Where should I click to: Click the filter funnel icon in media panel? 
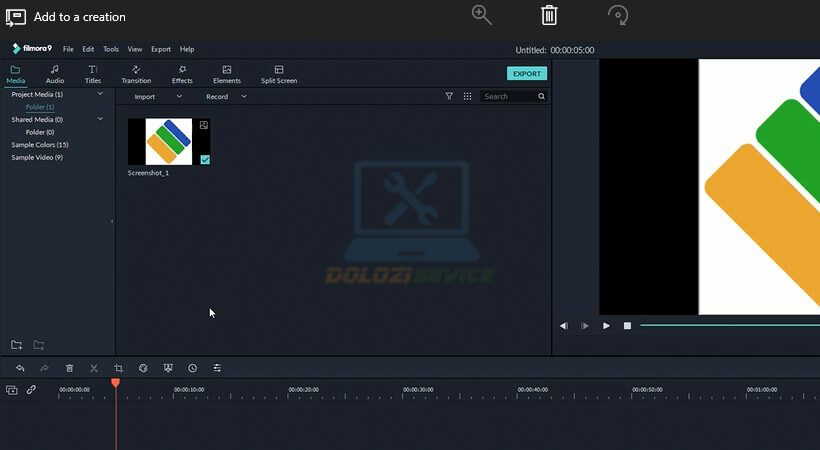[449, 96]
